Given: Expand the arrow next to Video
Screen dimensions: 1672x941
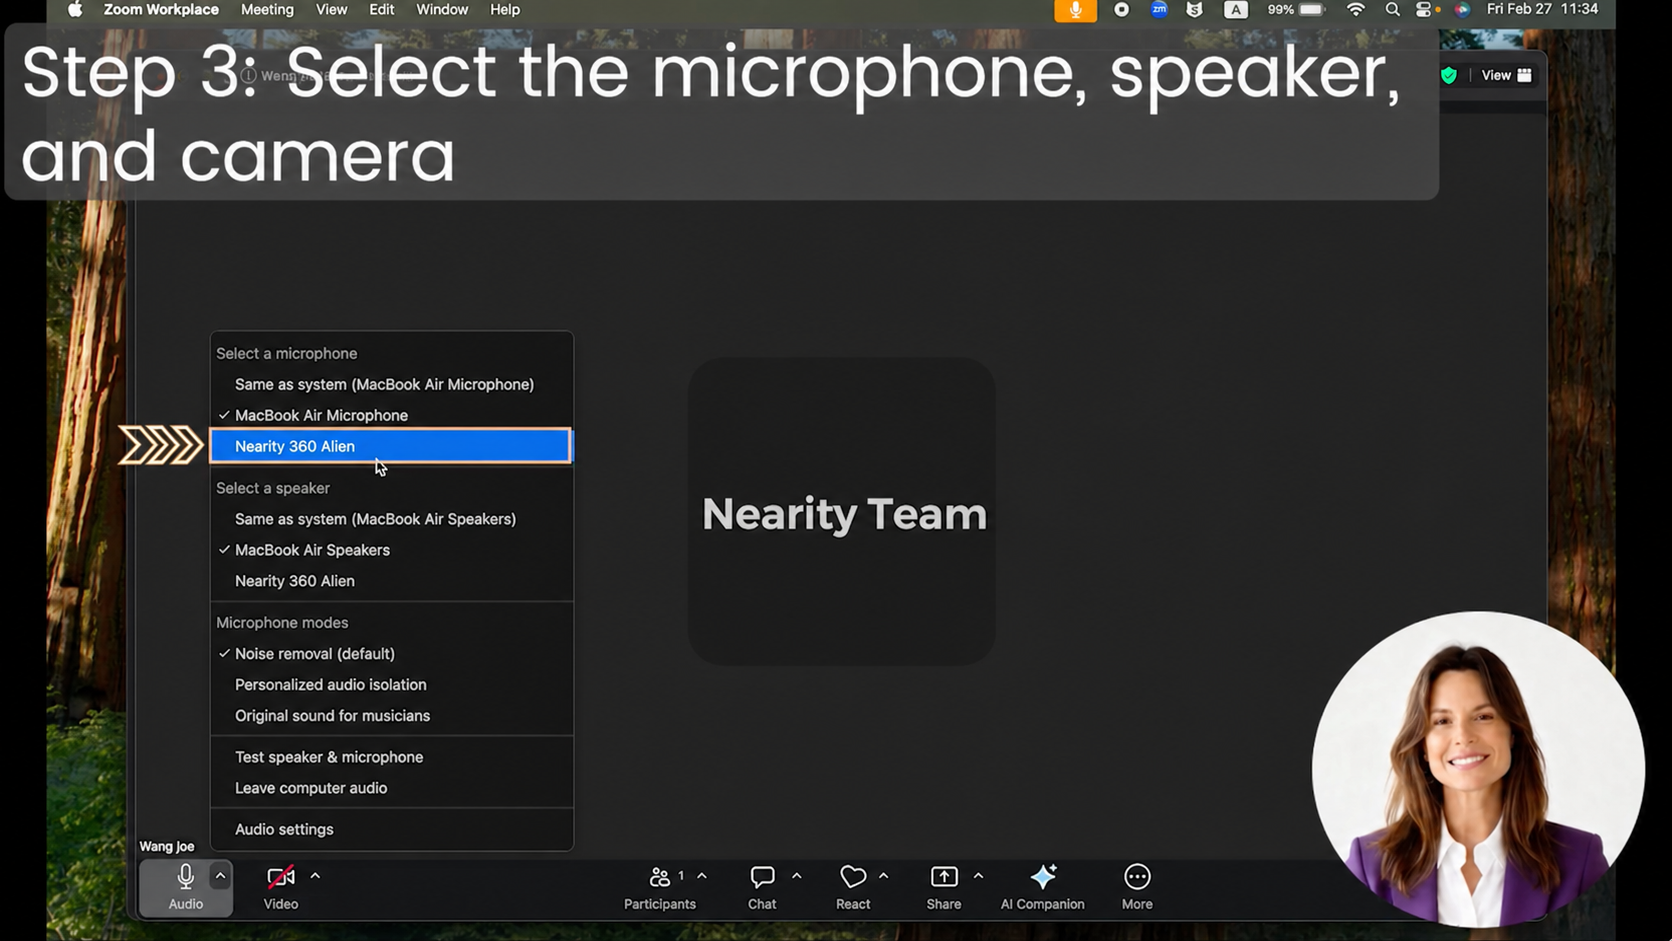Looking at the screenshot, I should 315,876.
